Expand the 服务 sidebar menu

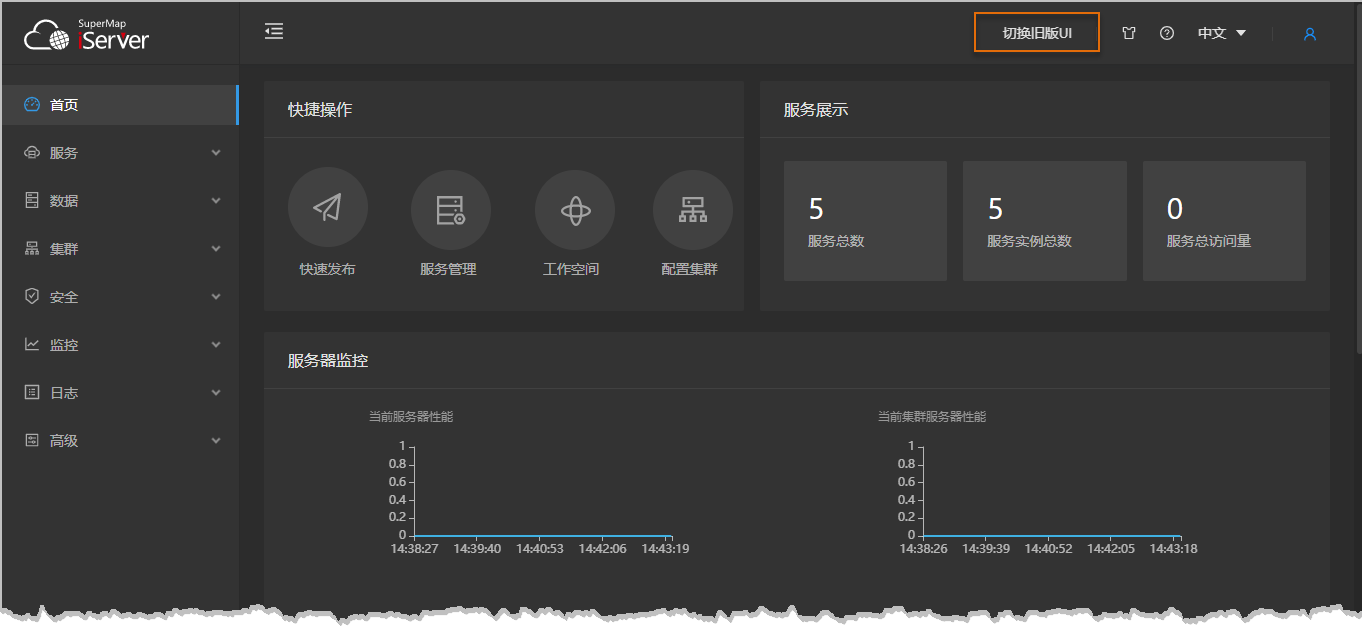(x=120, y=153)
